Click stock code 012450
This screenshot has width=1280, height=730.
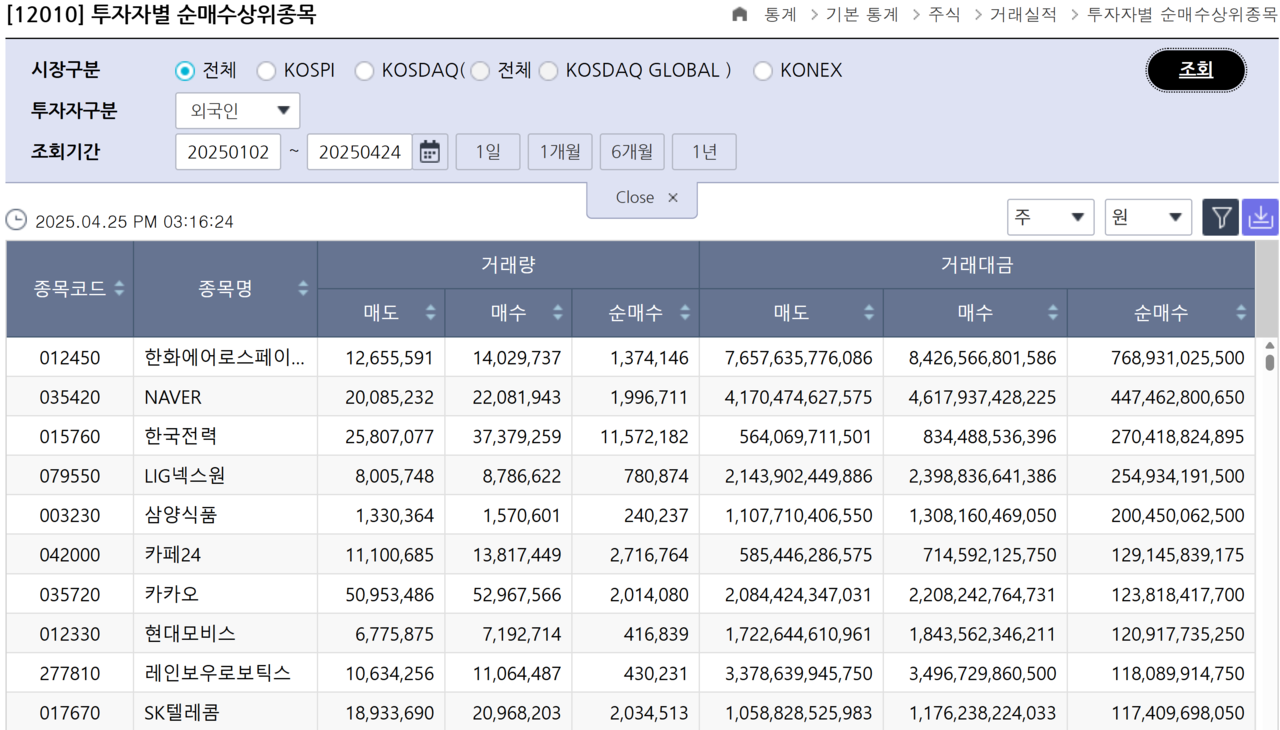[x=70, y=357]
